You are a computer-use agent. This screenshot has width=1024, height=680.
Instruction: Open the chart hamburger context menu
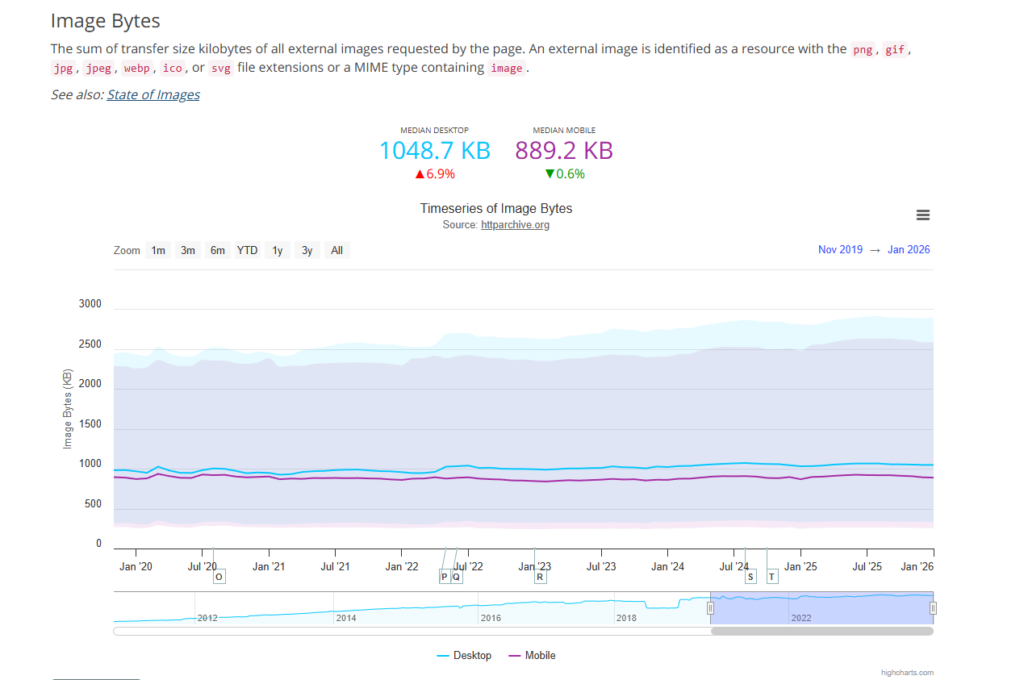[x=923, y=215]
